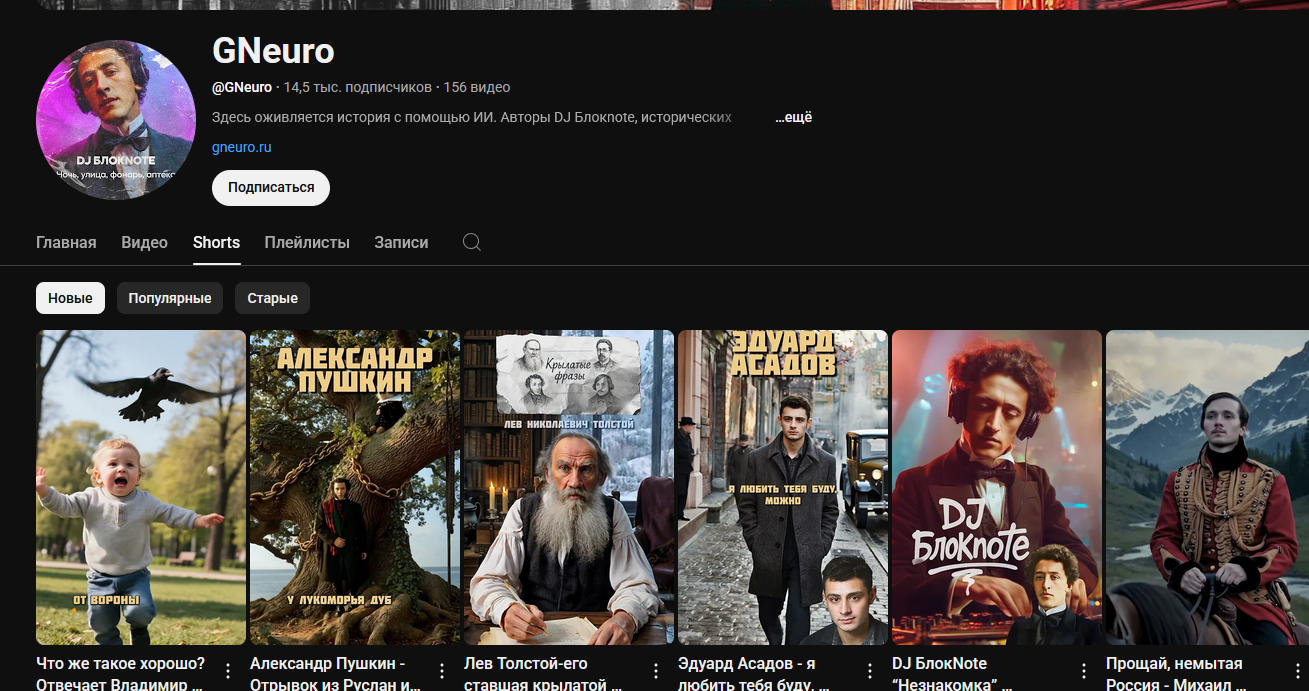The image size is (1309, 691).
Task: Select the Новые filter chip
Action: coord(70,298)
